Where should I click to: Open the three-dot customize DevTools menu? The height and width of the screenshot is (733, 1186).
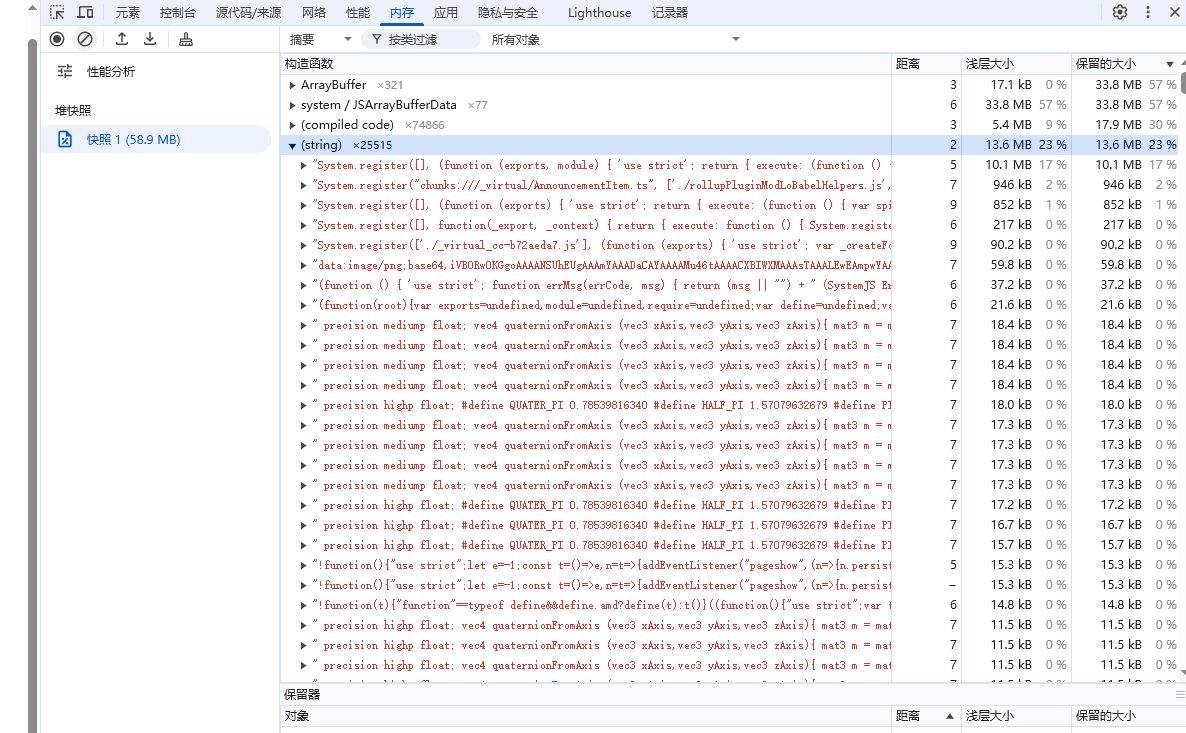point(1147,12)
